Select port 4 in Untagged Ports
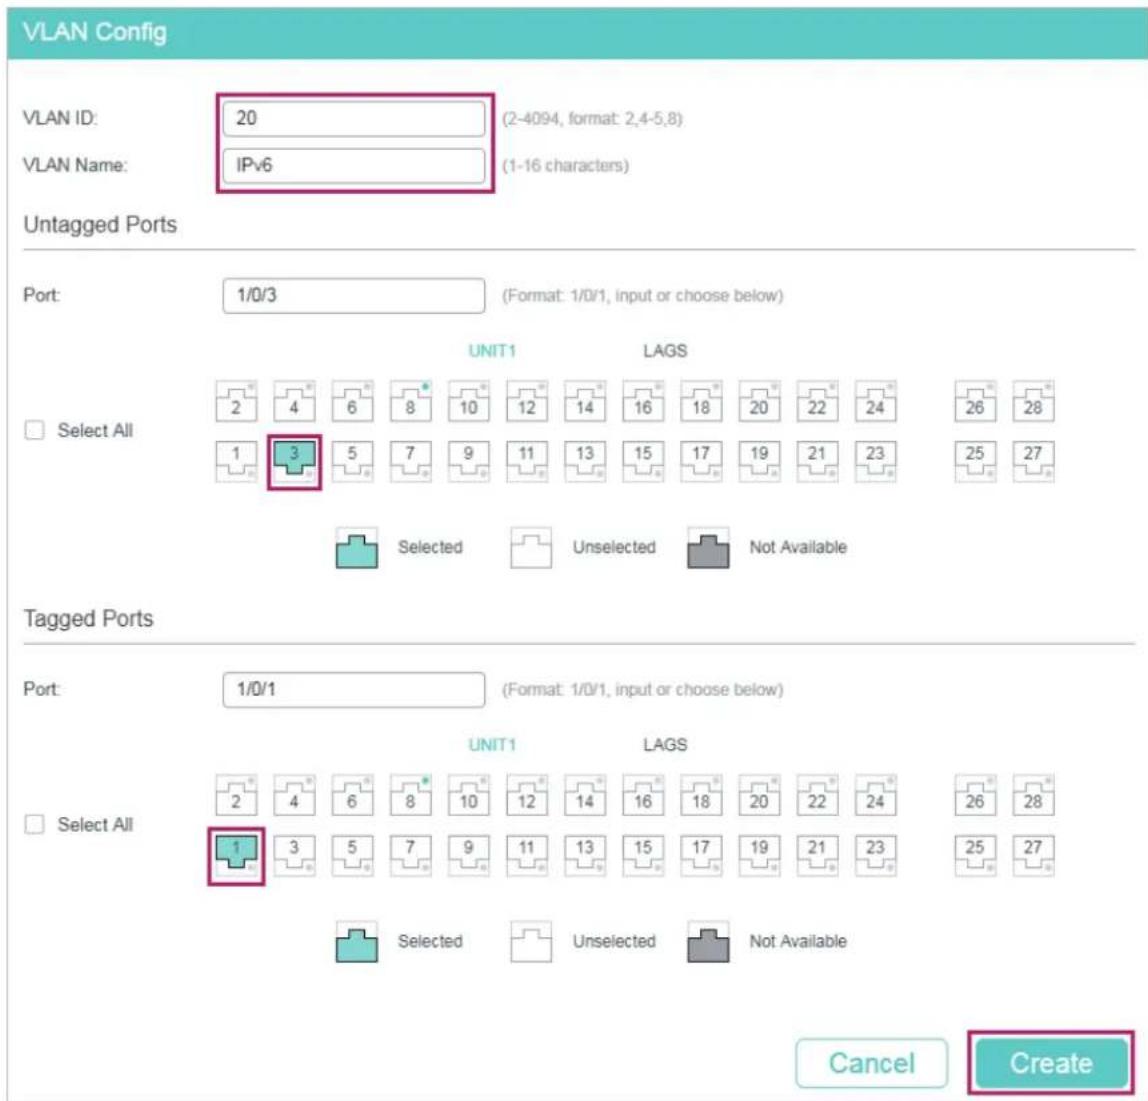Viewport: 1148px width, 1101px height. pos(294,401)
